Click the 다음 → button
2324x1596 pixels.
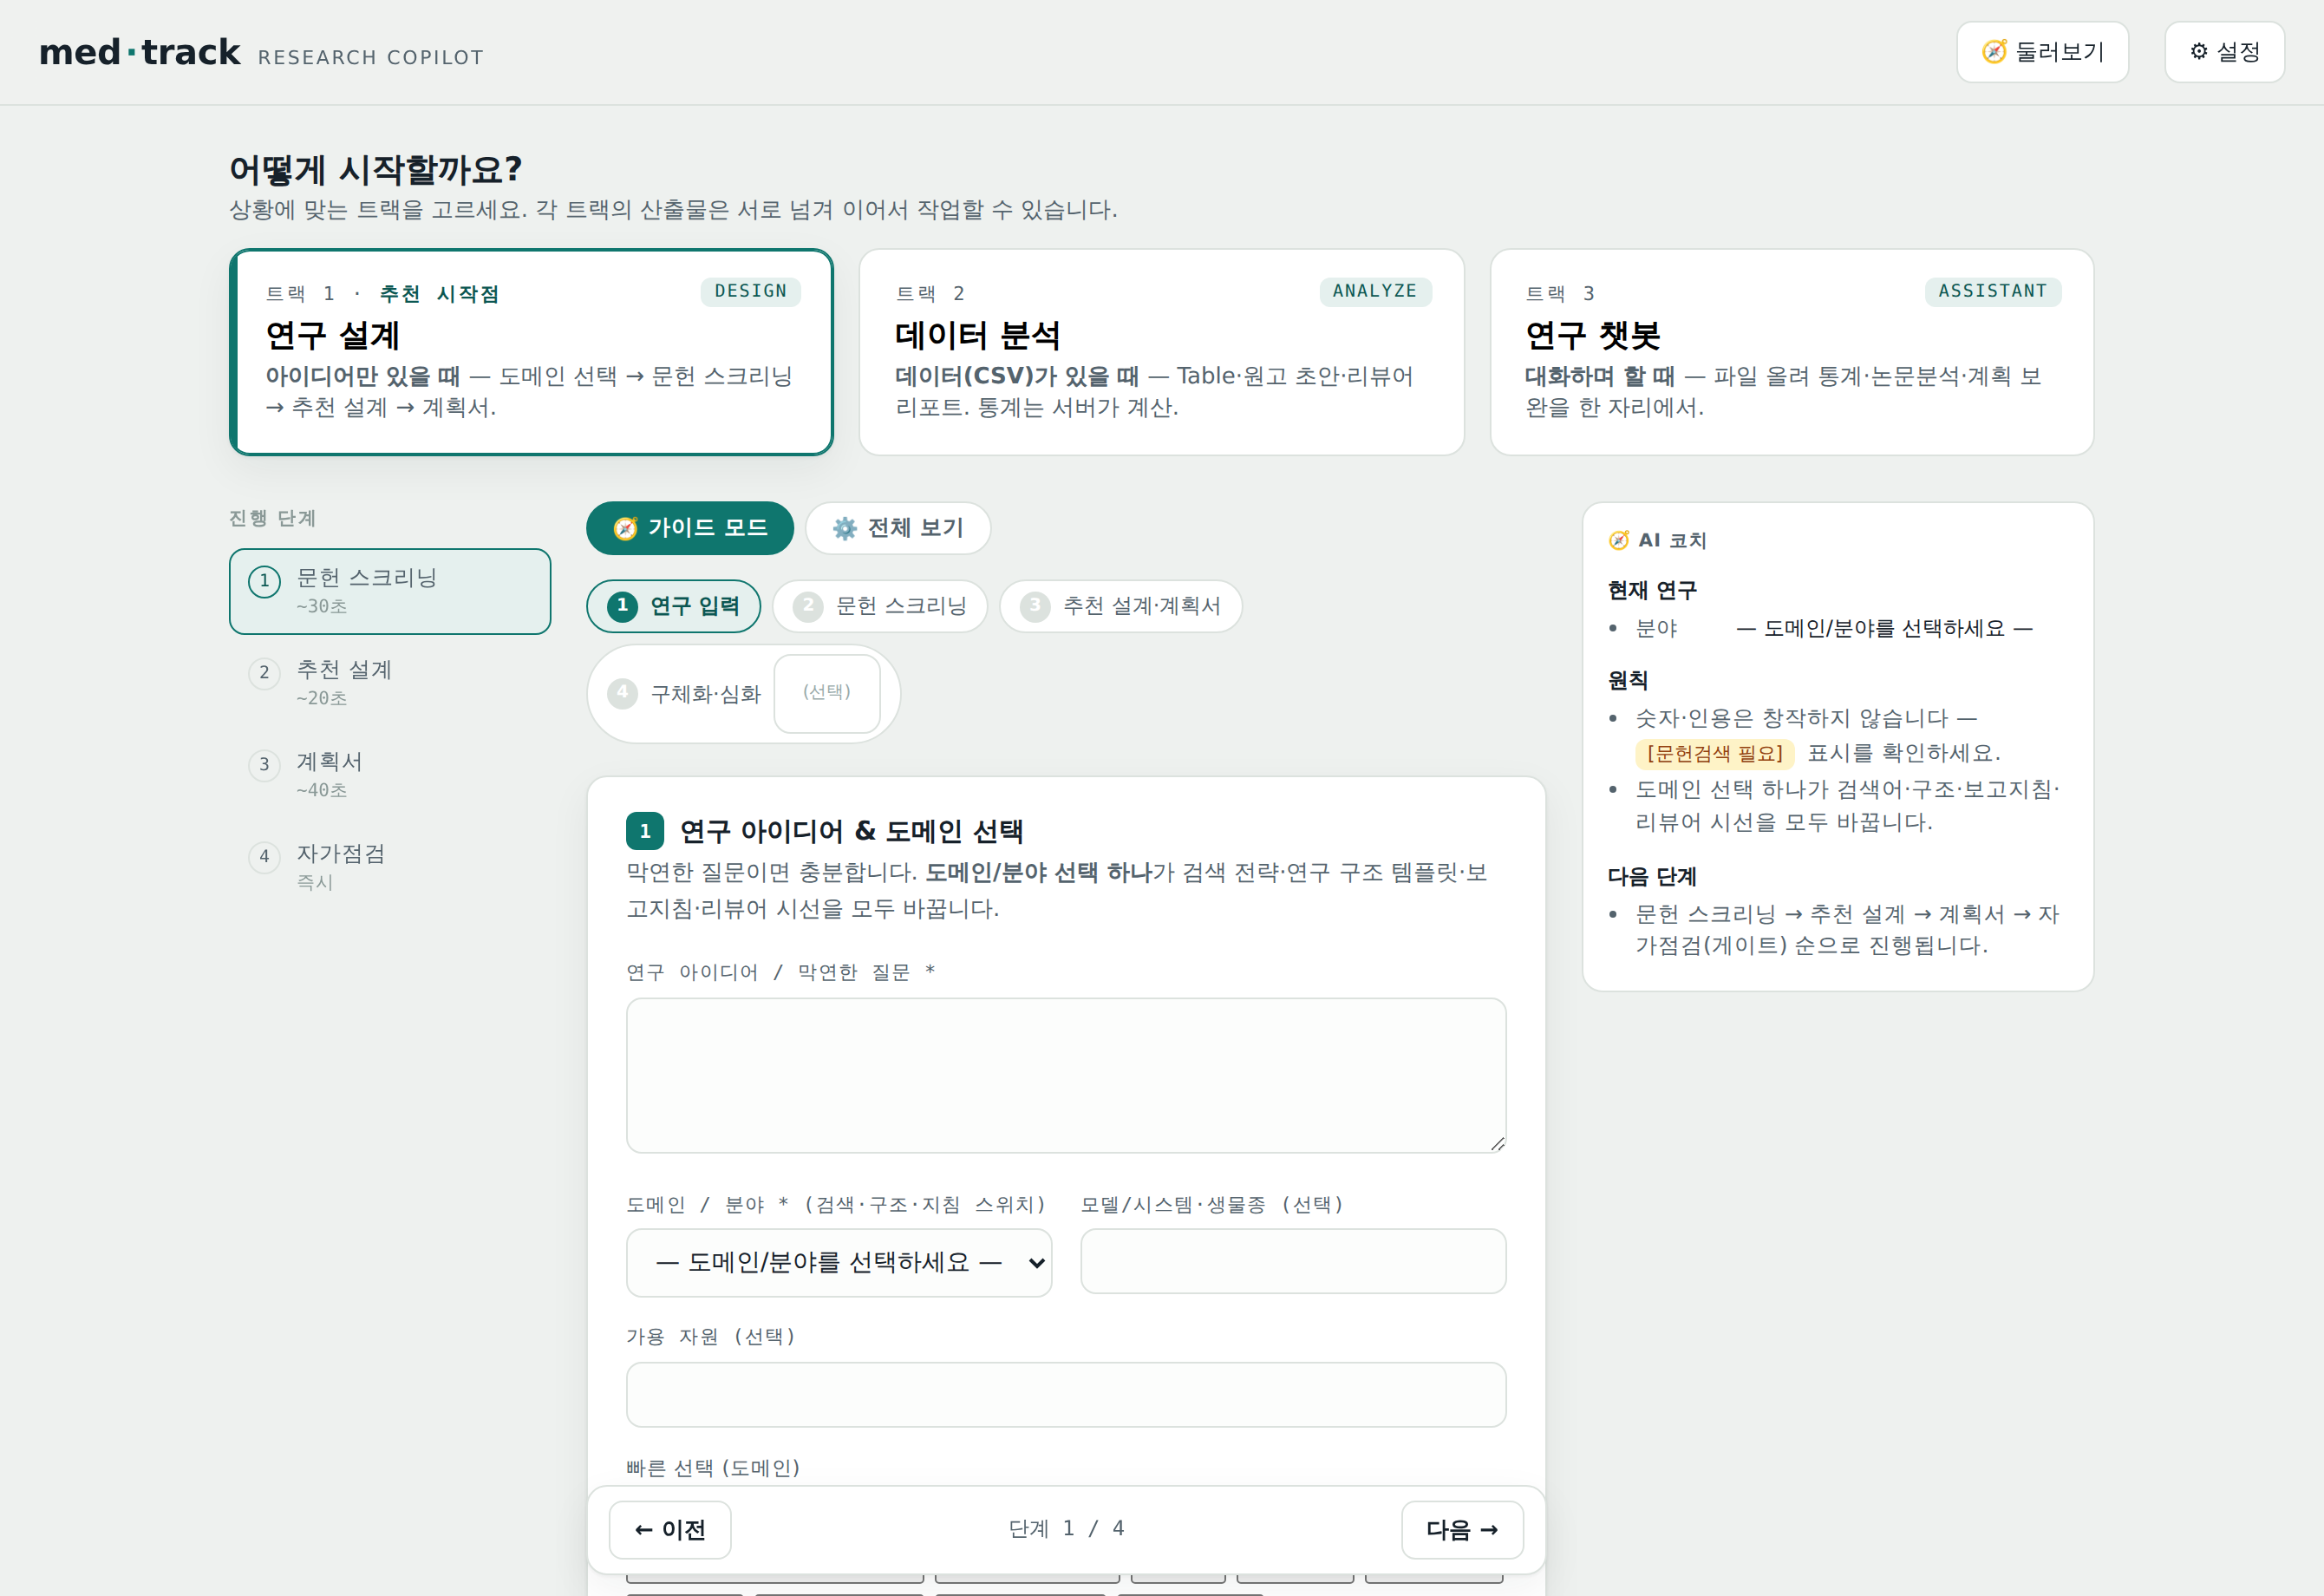[1462, 1530]
